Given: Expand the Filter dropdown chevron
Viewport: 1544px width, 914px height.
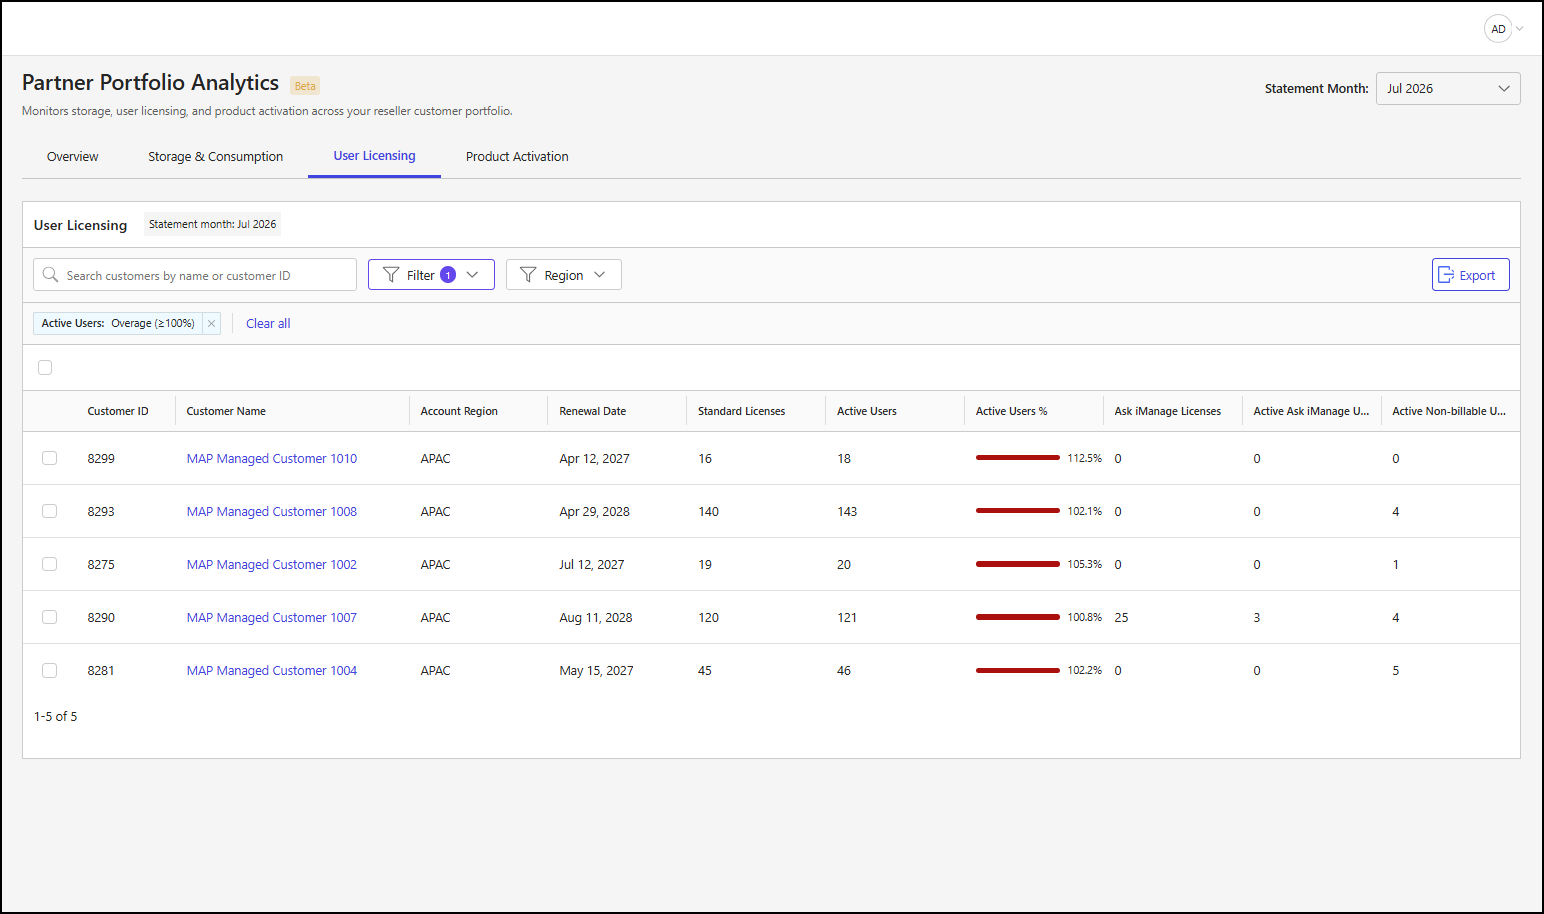Looking at the screenshot, I should [473, 275].
